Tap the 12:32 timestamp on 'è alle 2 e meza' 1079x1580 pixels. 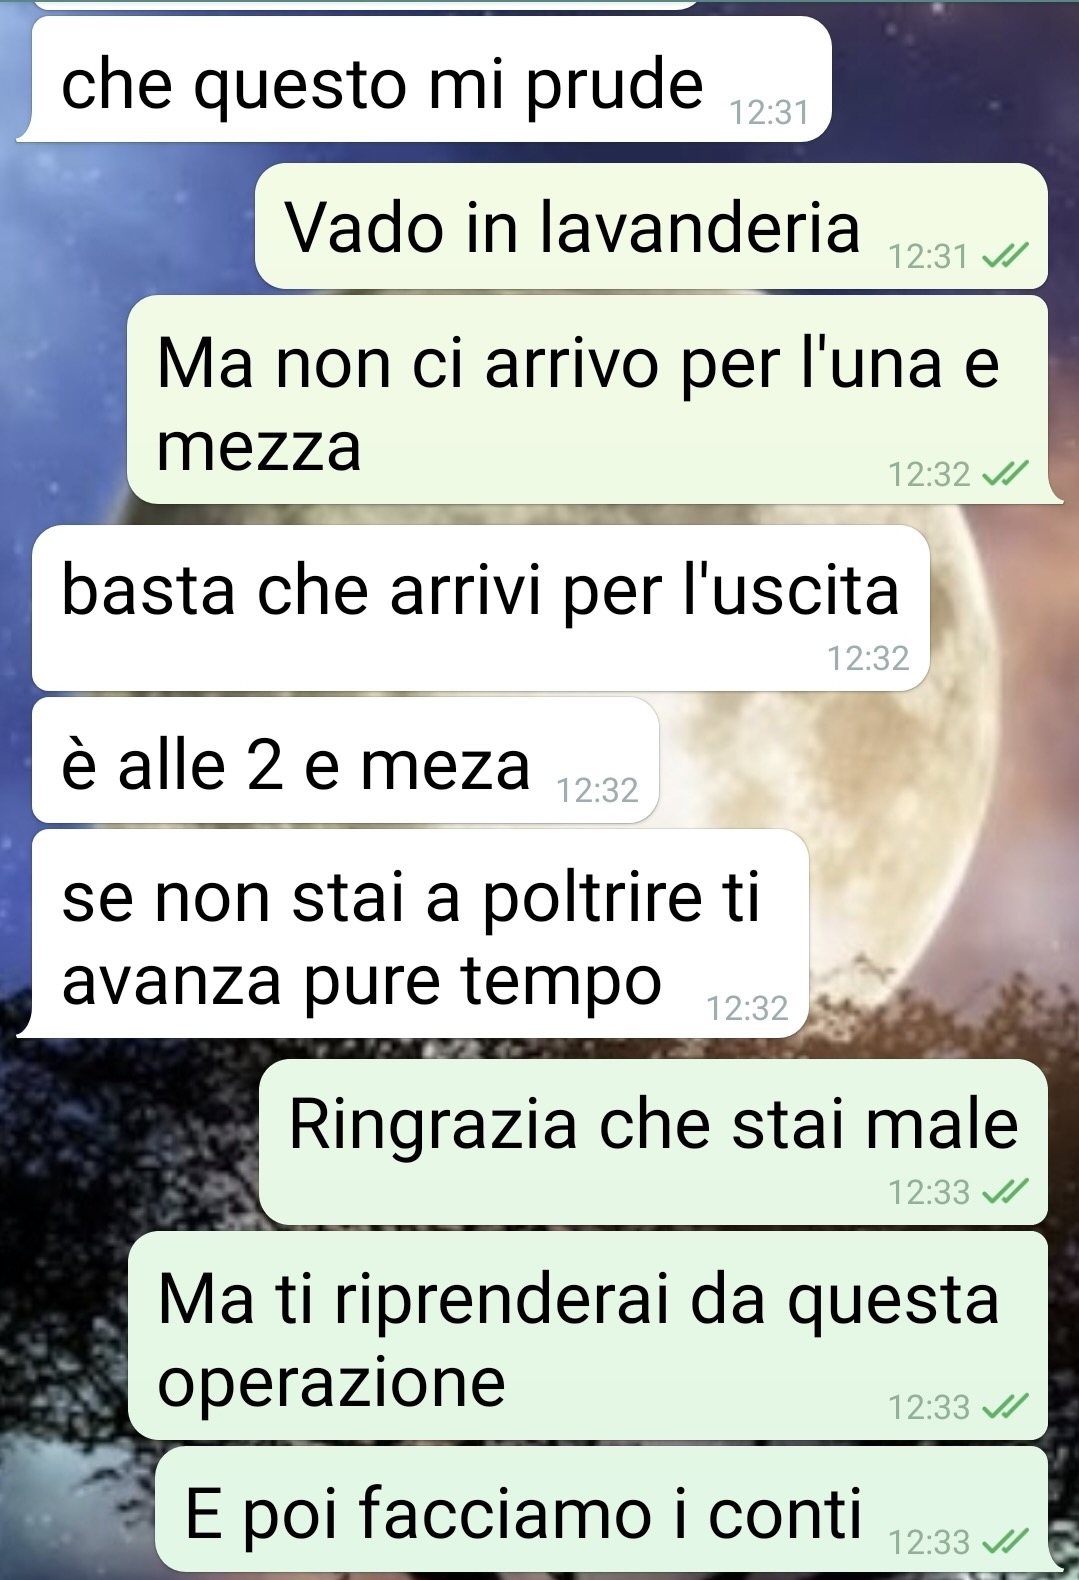[597, 791]
